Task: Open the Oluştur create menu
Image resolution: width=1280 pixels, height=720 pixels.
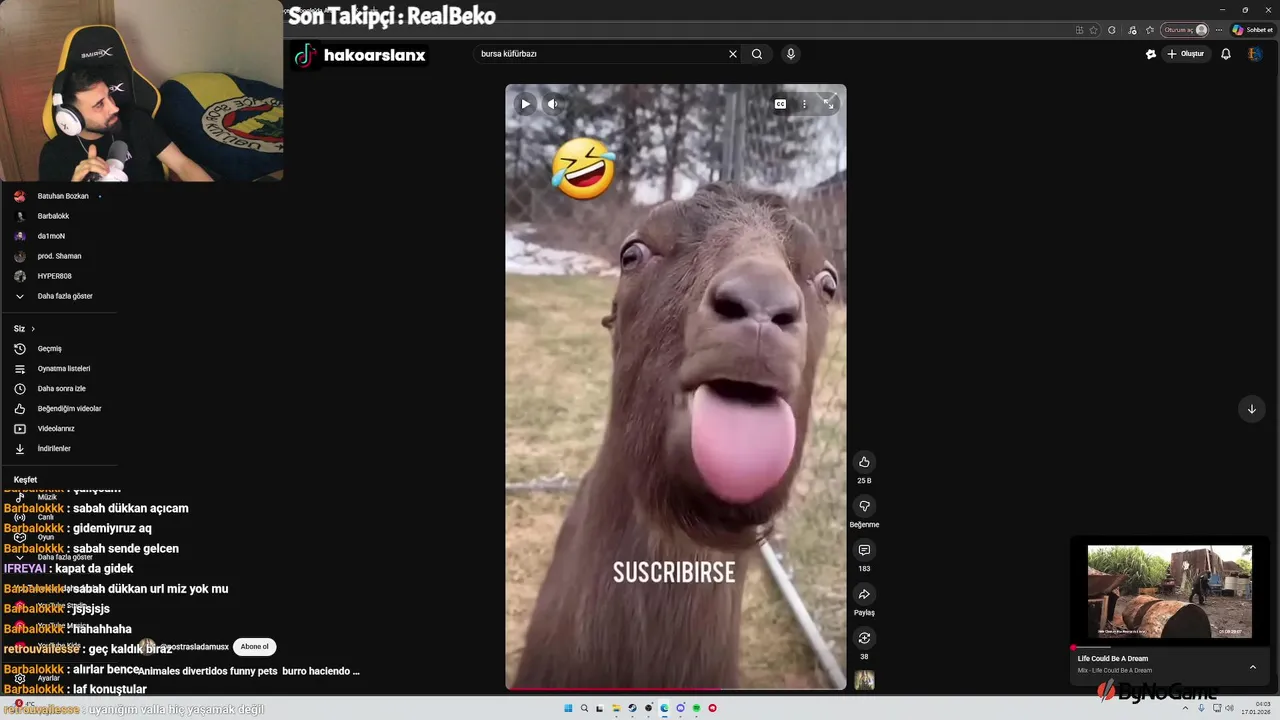Action: 1186,54
